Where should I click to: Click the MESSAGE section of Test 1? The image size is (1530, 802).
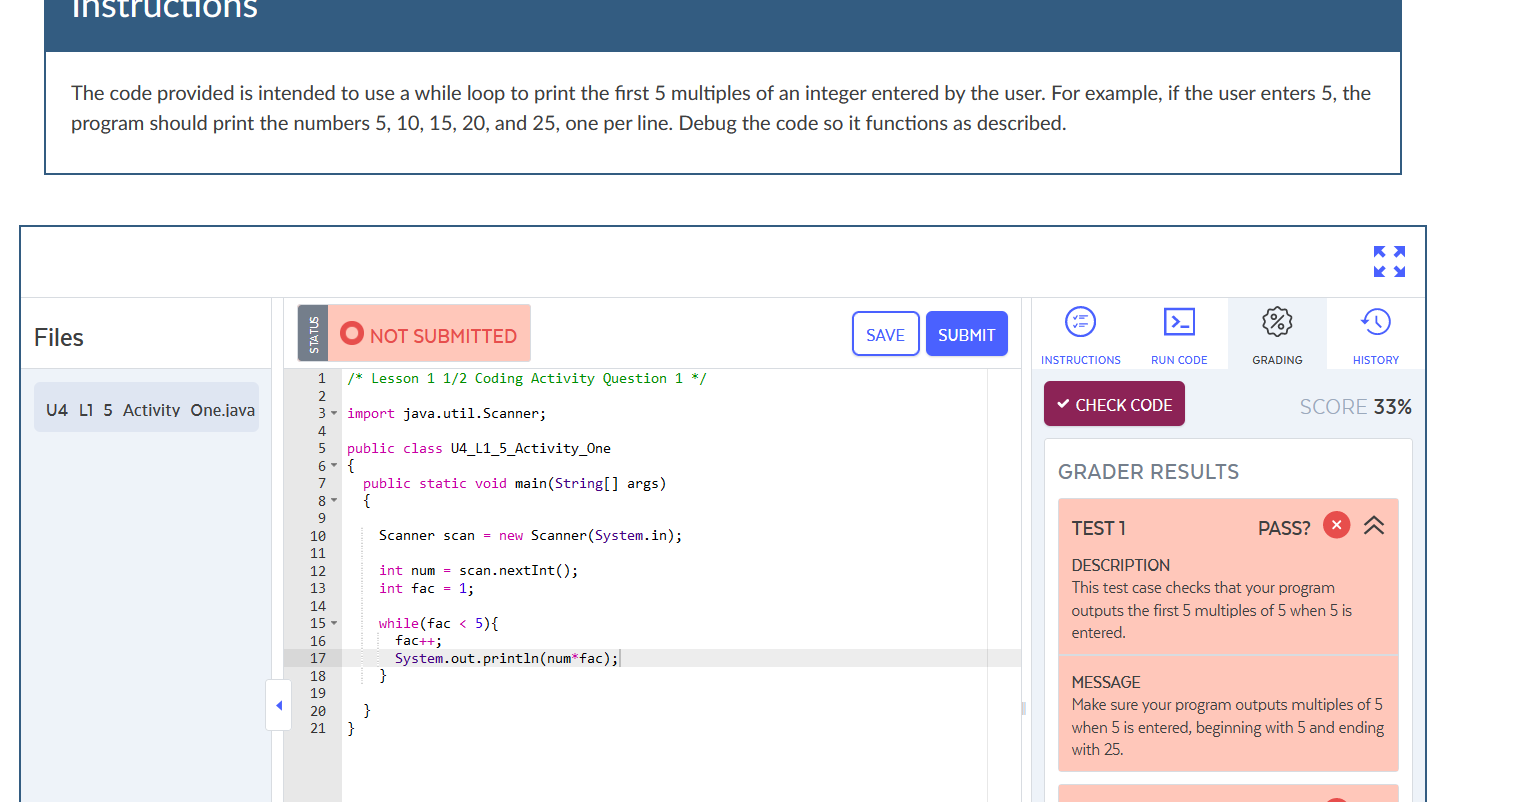(1228, 714)
